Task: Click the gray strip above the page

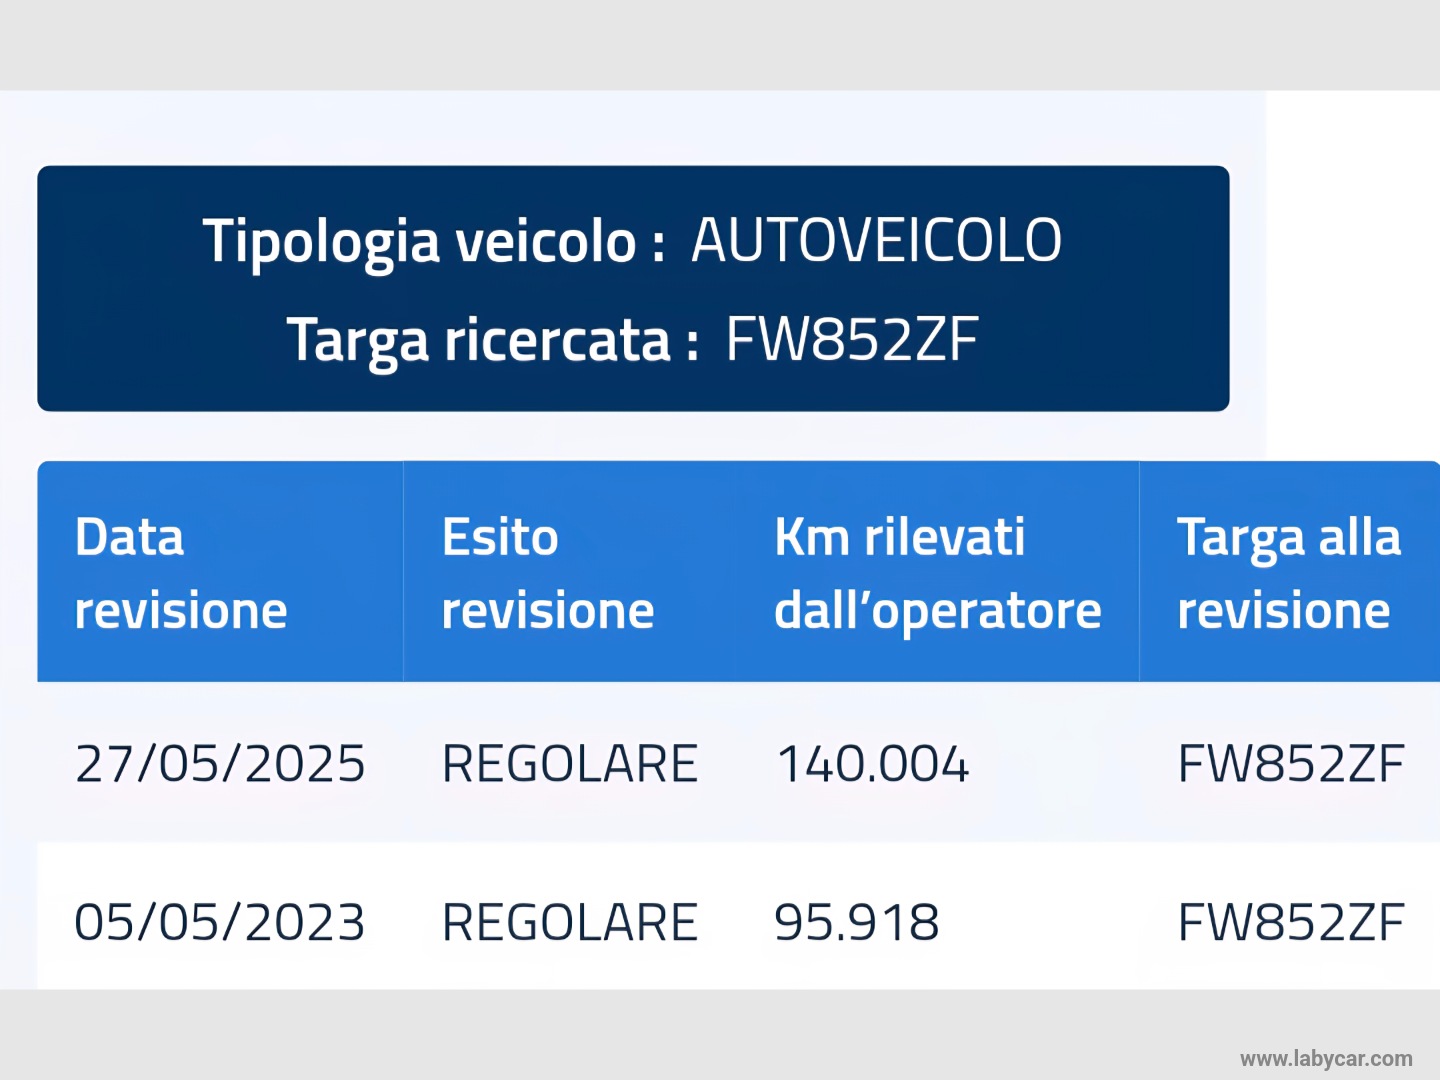Action: [720, 45]
